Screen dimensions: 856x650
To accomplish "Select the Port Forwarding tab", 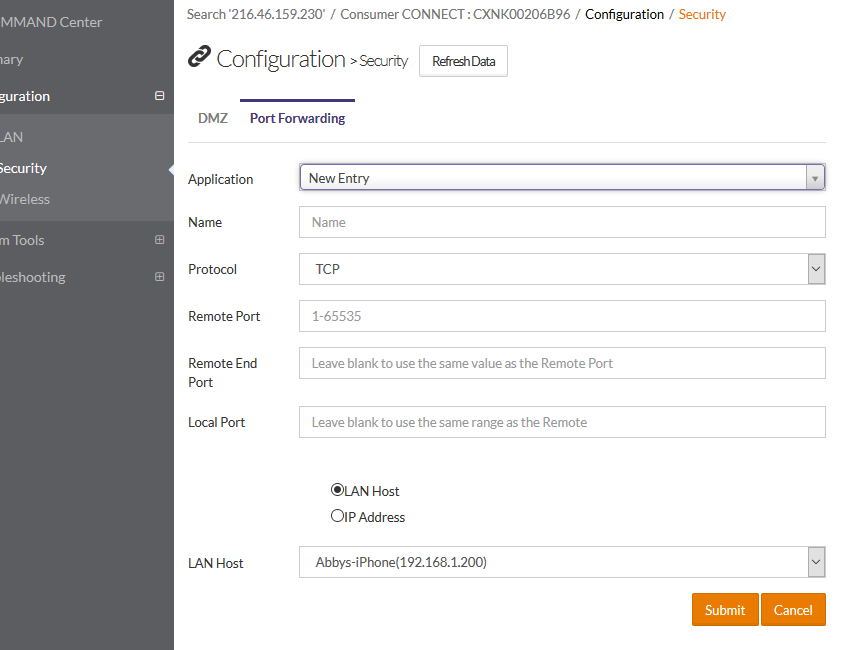I will point(297,118).
